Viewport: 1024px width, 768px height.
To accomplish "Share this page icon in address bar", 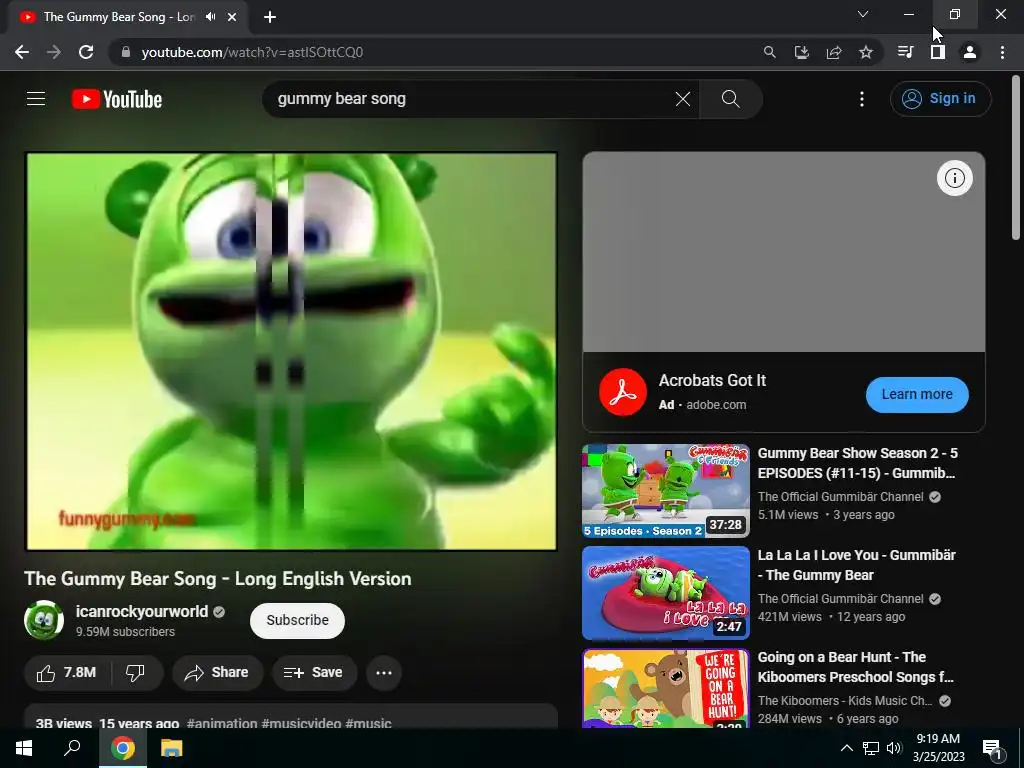I will pos(834,52).
